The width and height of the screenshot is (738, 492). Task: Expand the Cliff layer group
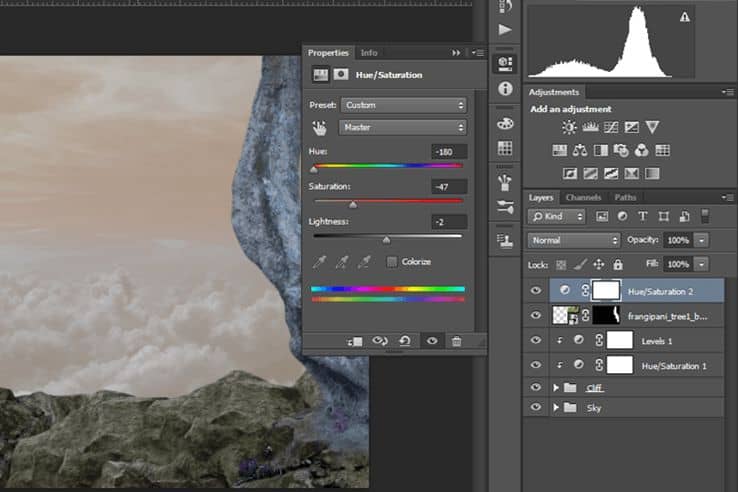tap(556, 387)
